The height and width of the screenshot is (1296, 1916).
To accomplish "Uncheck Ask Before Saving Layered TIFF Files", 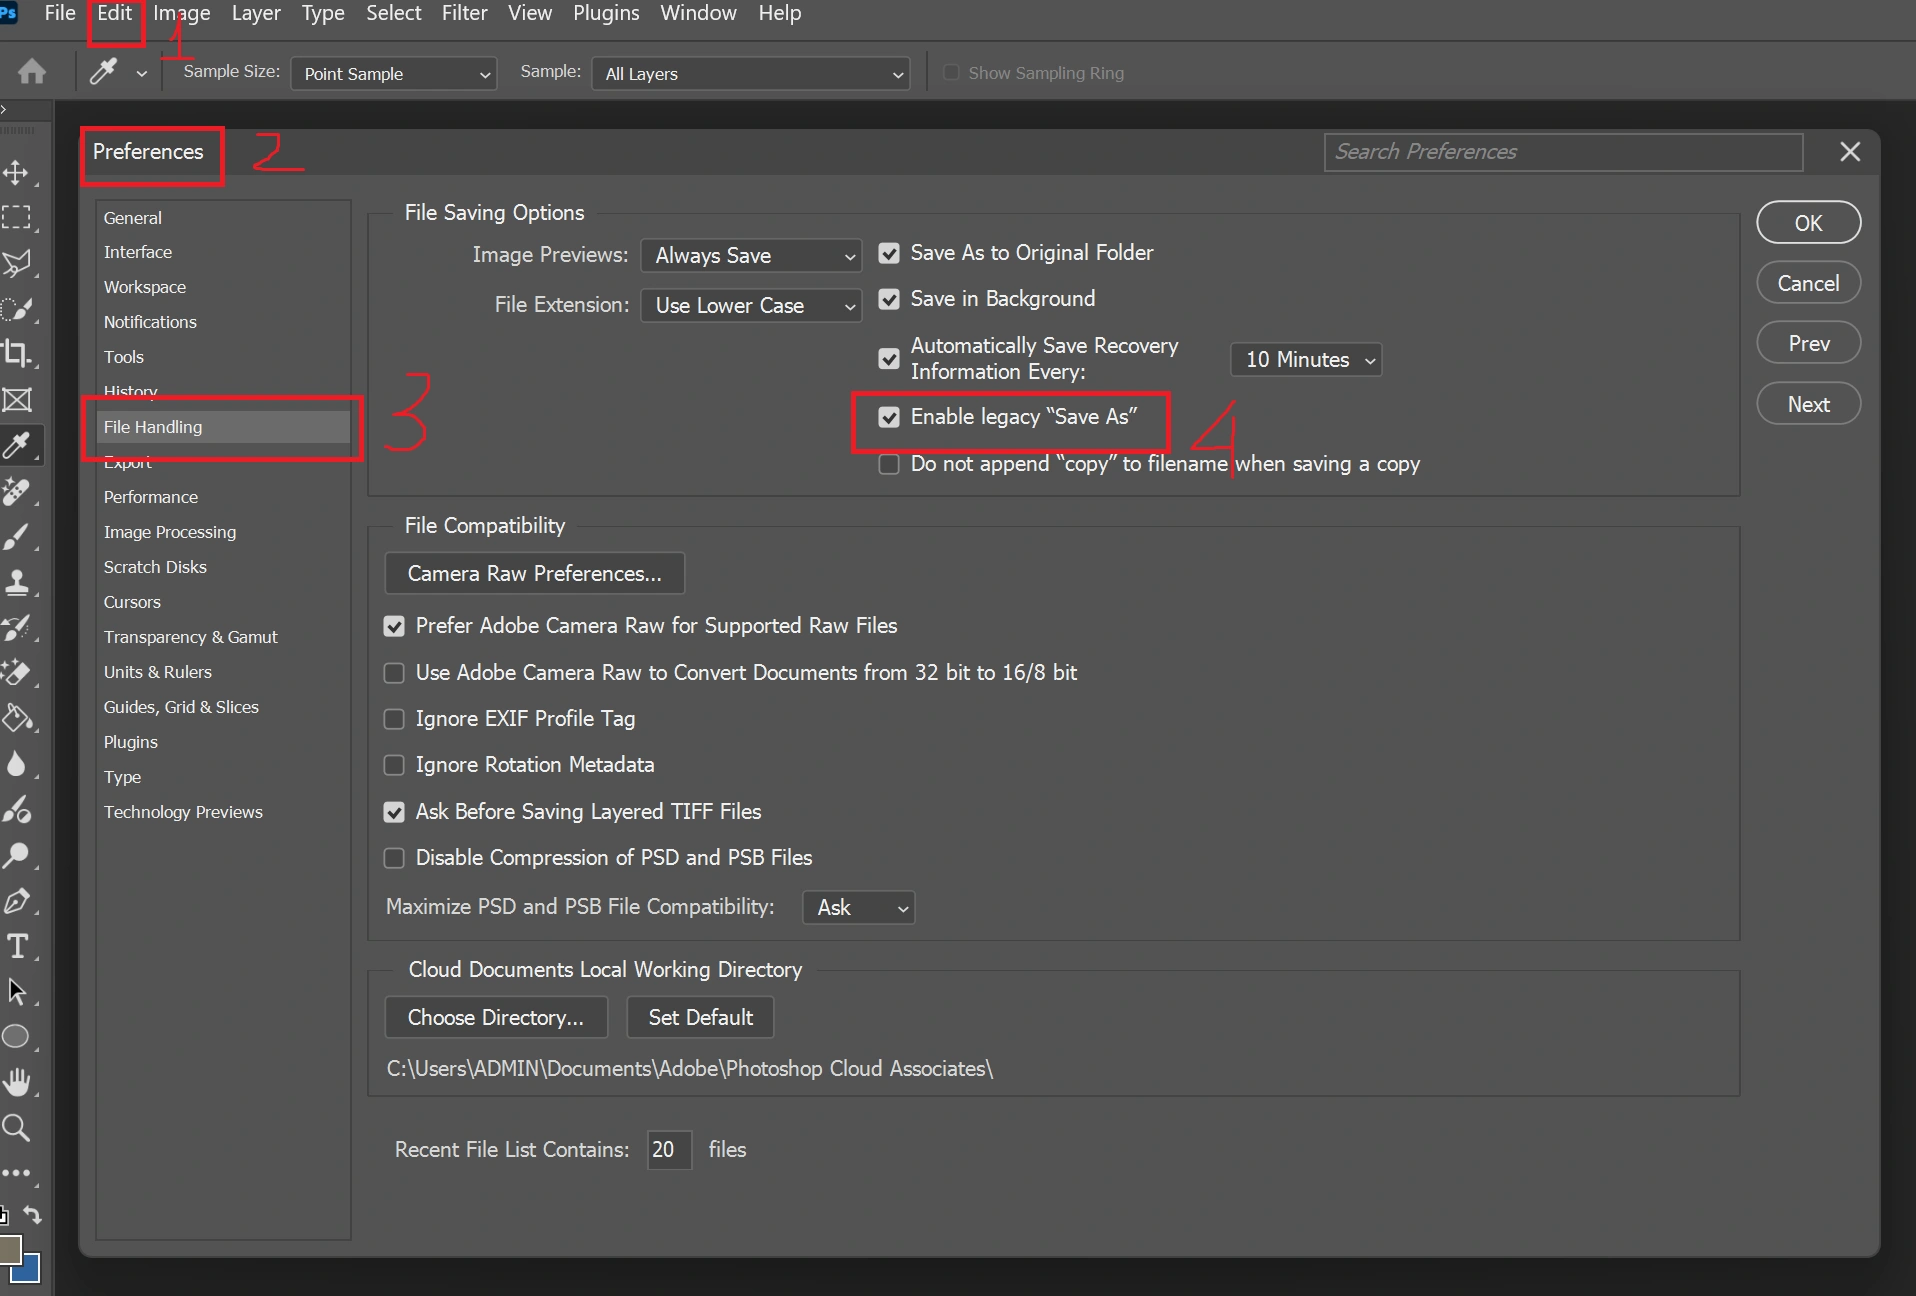I will point(393,812).
